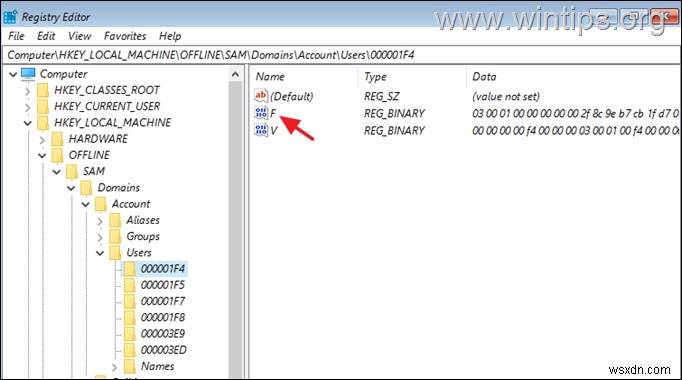Click the SAM folder icon

coord(72,171)
